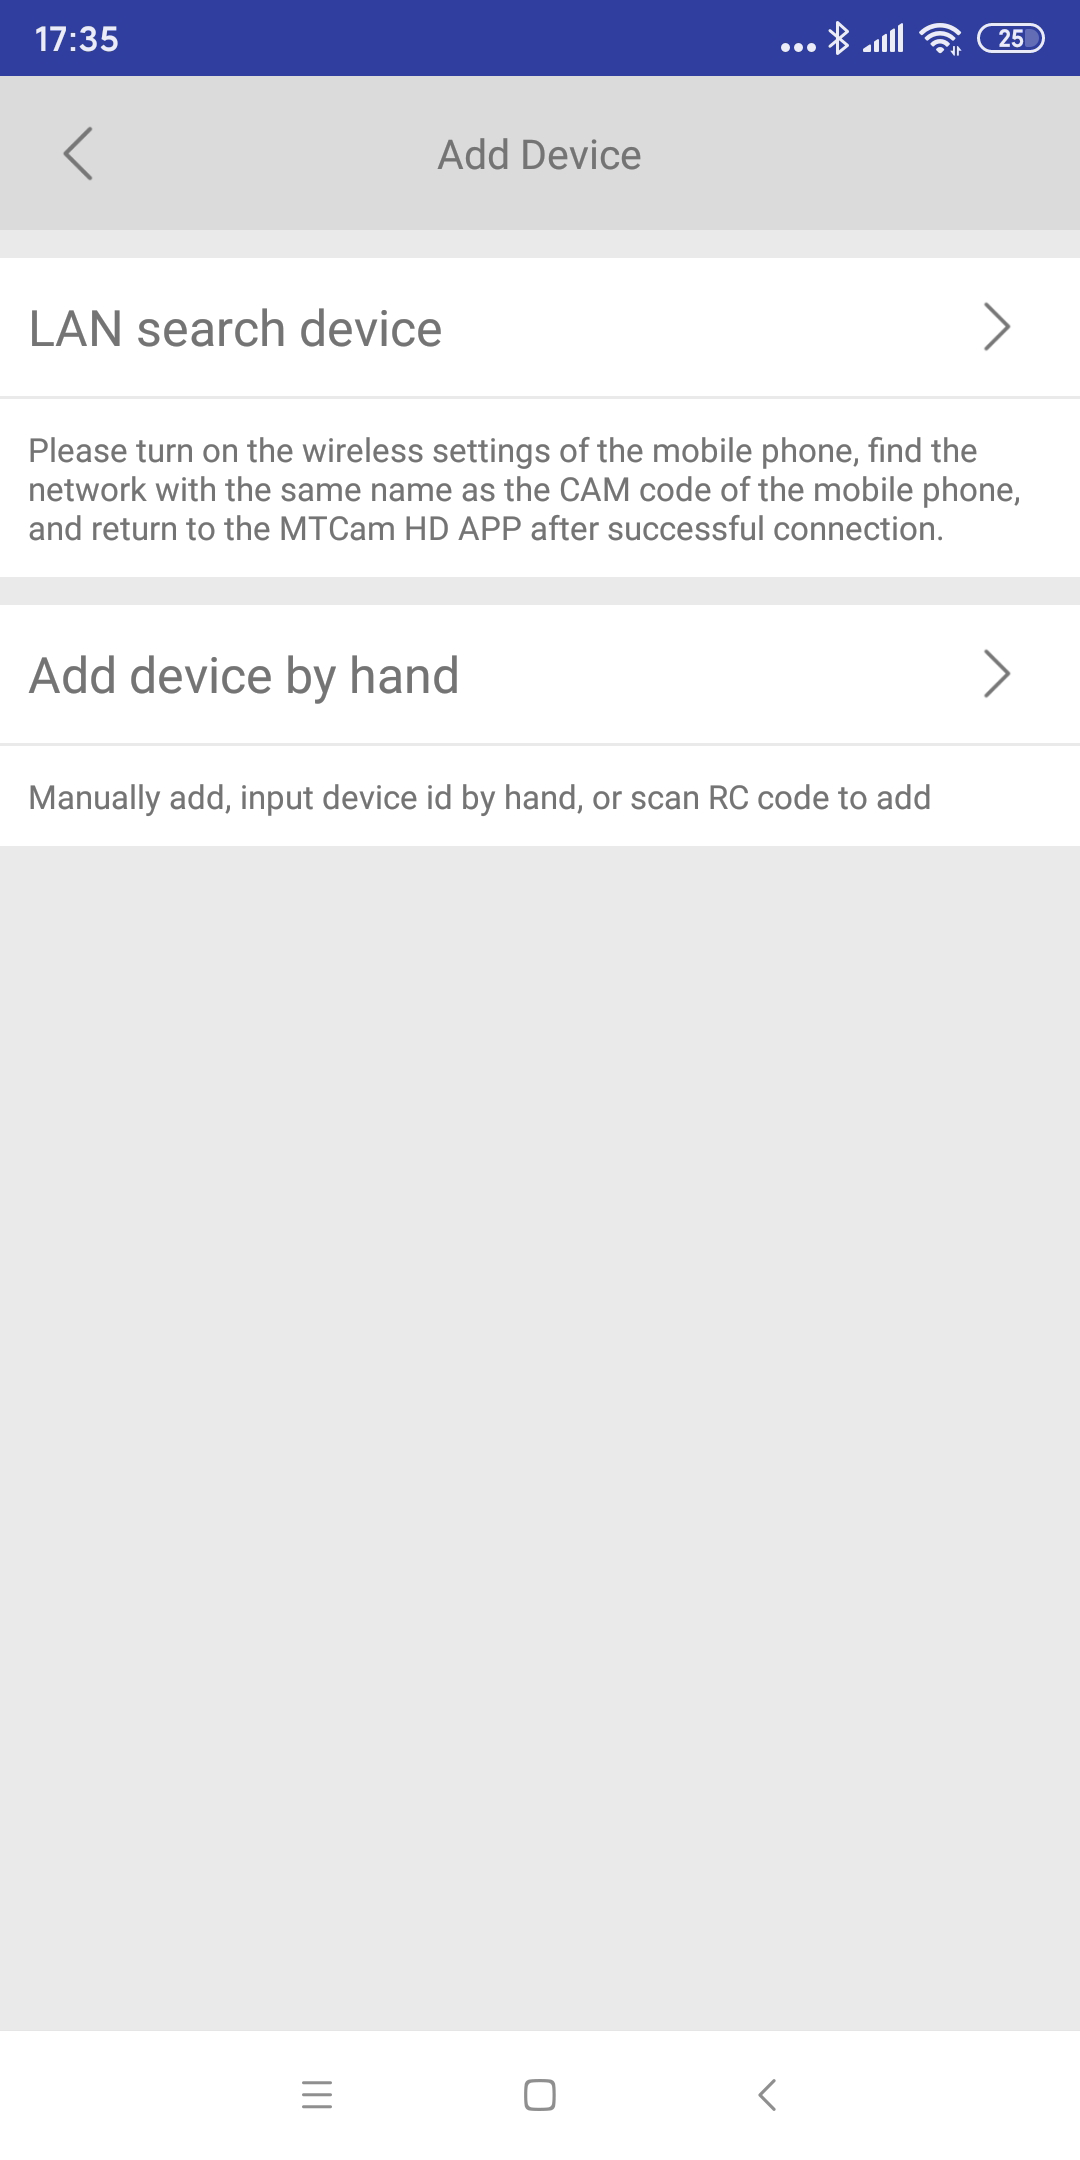Image resolution: width=1080 pixels, height=2160 pixels.
Task: Tap the cellular signal strength icon
Action: (884, 39)
